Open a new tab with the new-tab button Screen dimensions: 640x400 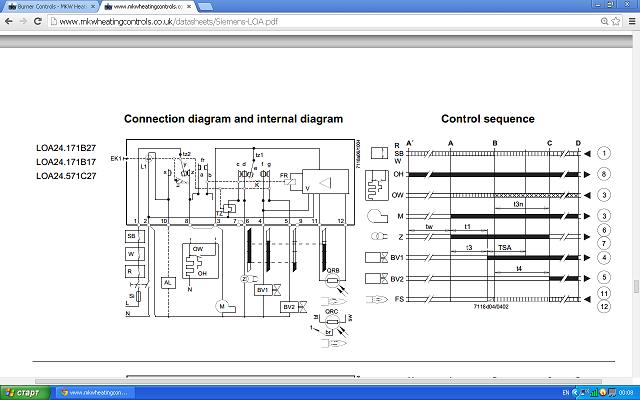point(210,6)
